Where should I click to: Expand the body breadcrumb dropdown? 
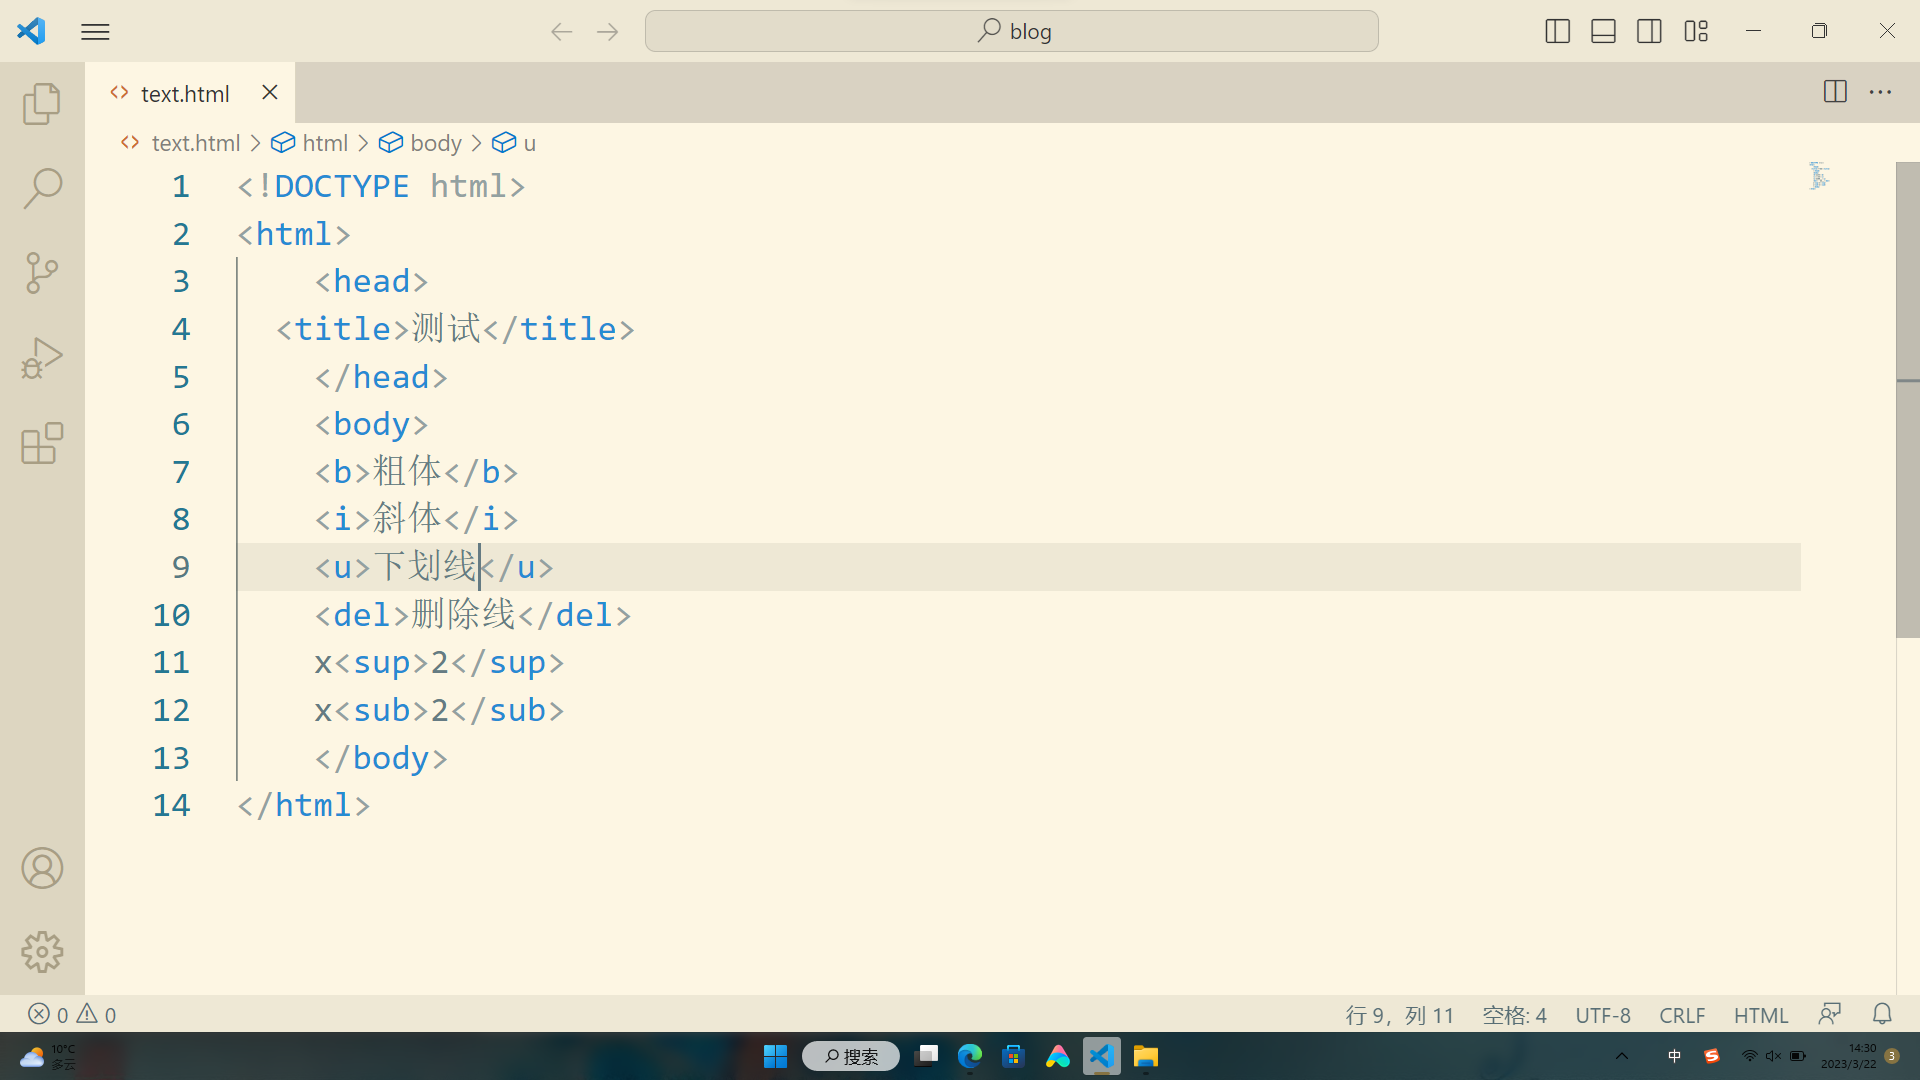pyautogui.click(x=435, y=143)
